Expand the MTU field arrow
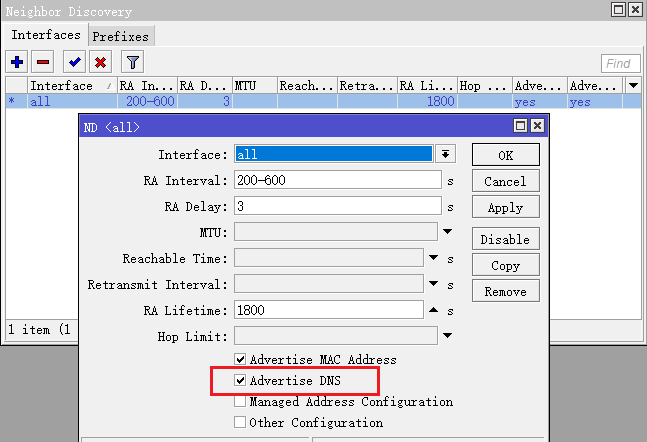 click(x=448, y=232)
